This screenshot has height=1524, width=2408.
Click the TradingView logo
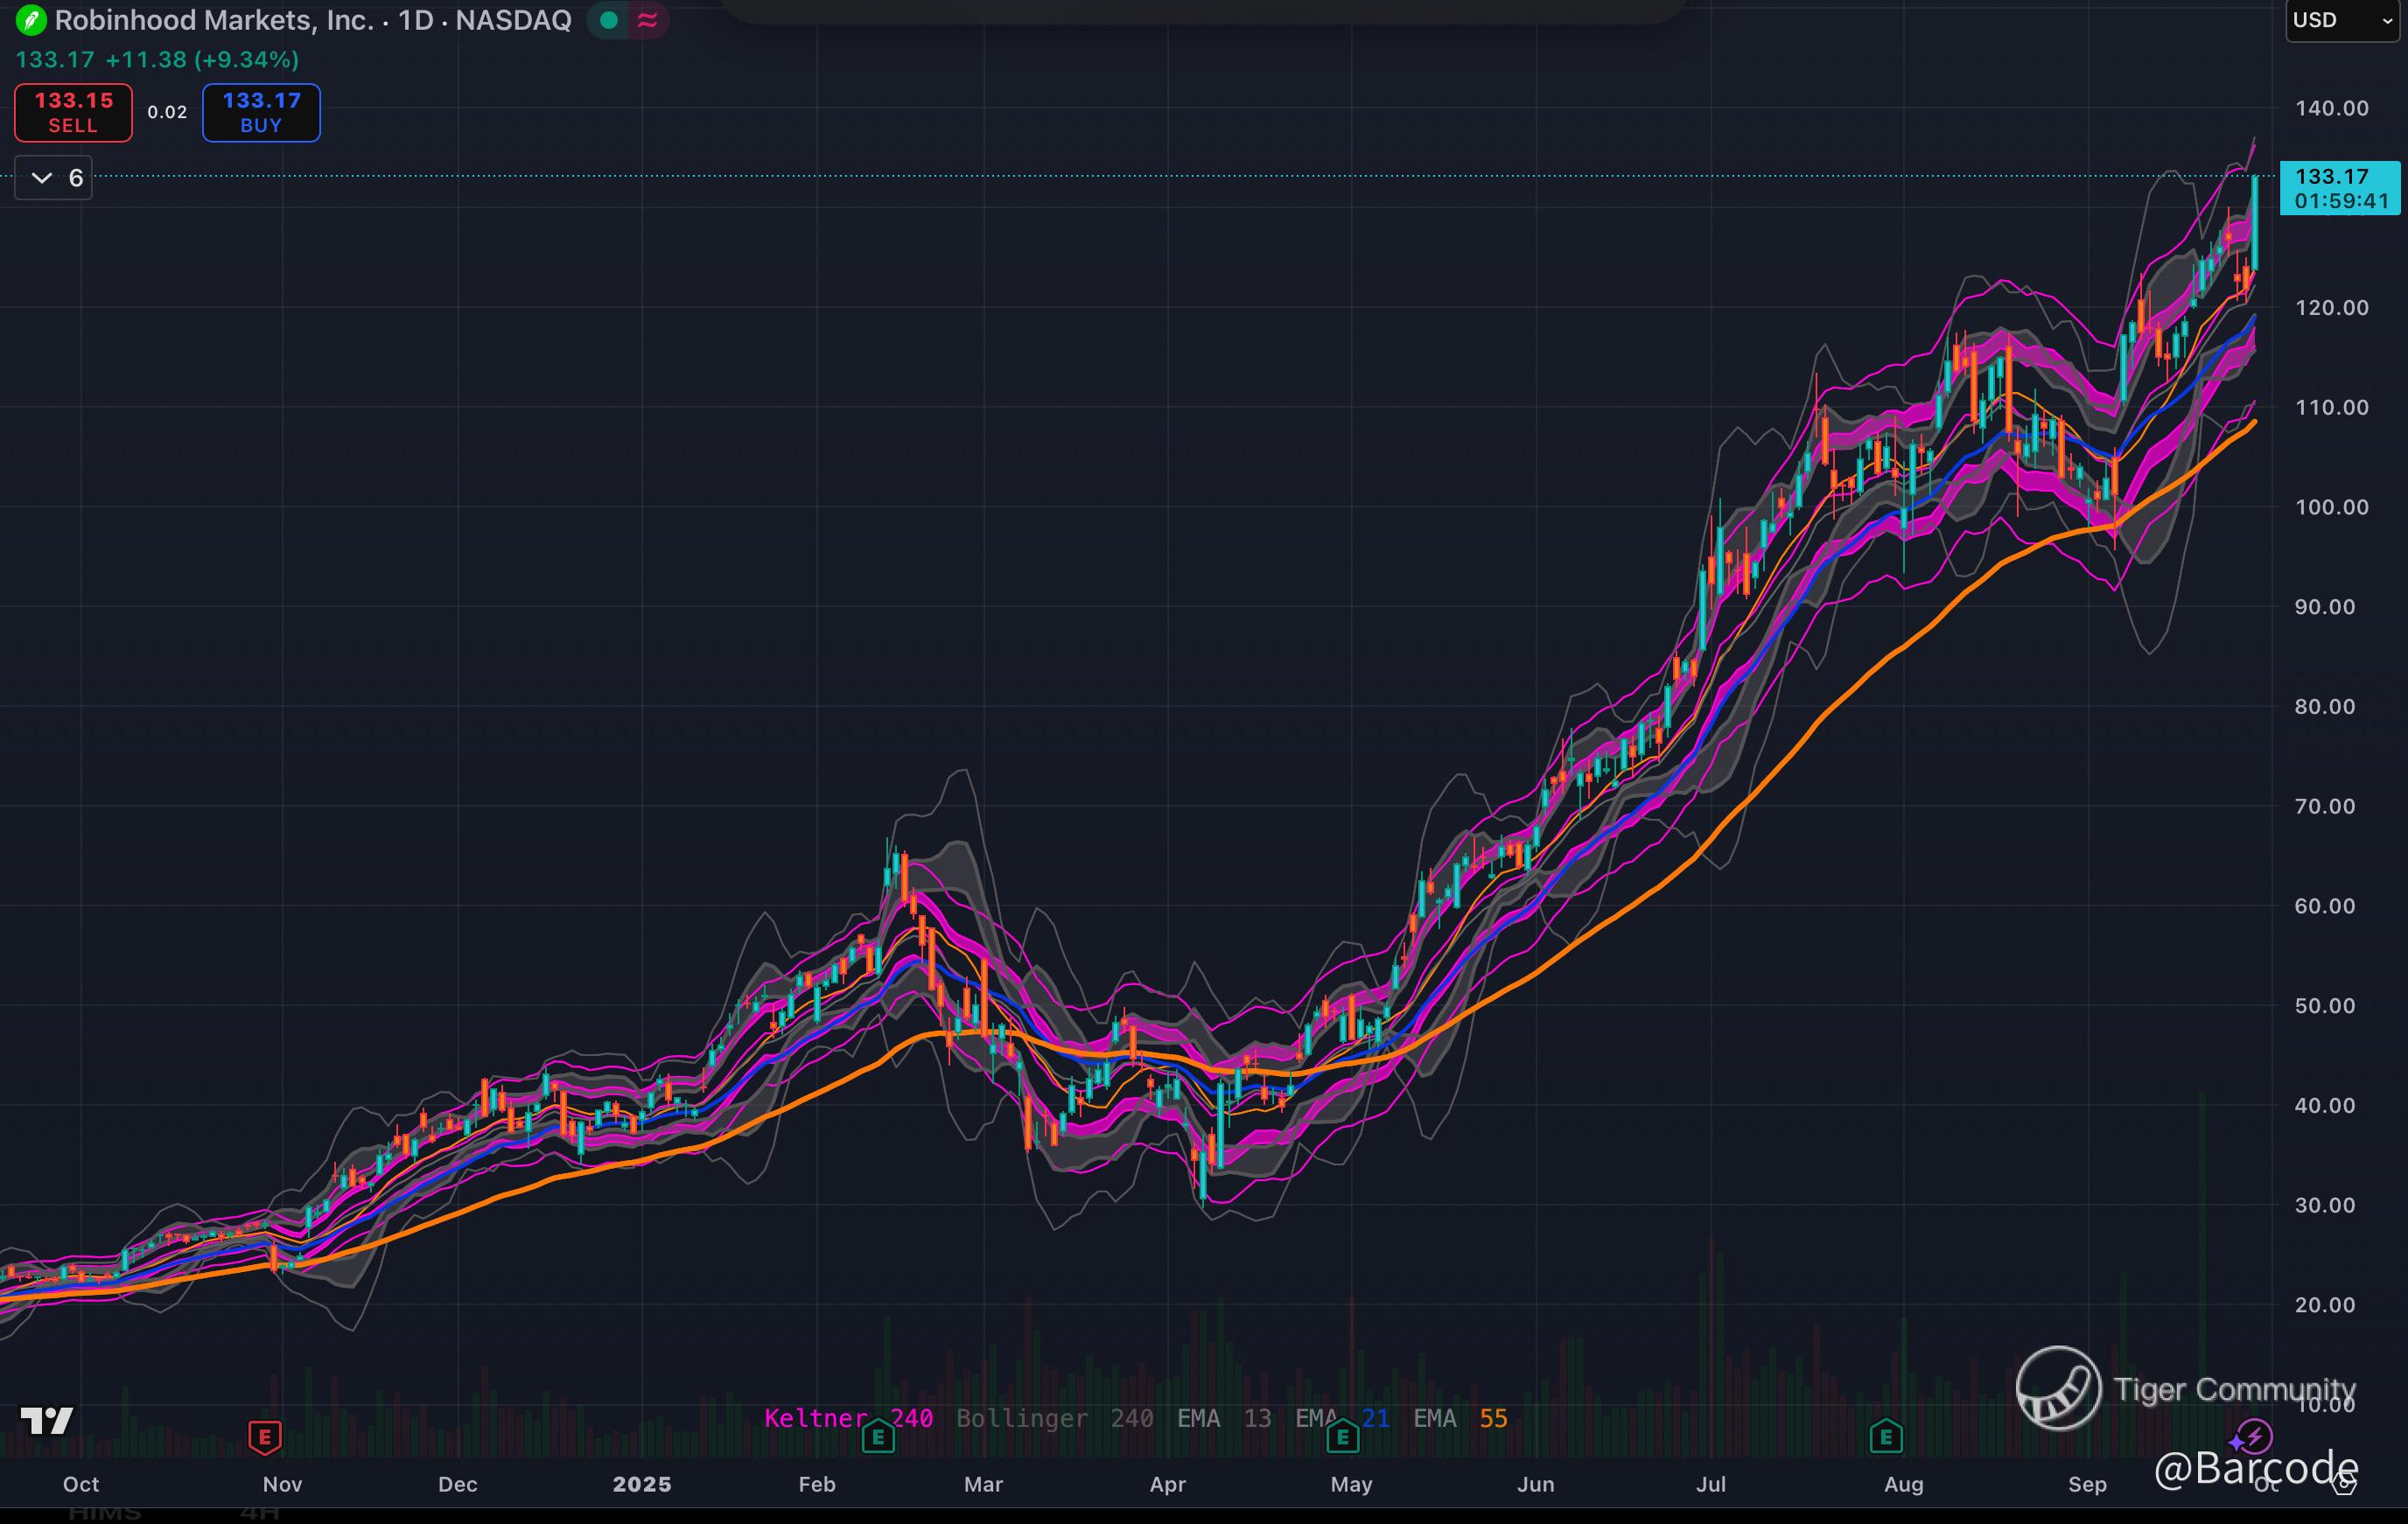[47, 1419]
